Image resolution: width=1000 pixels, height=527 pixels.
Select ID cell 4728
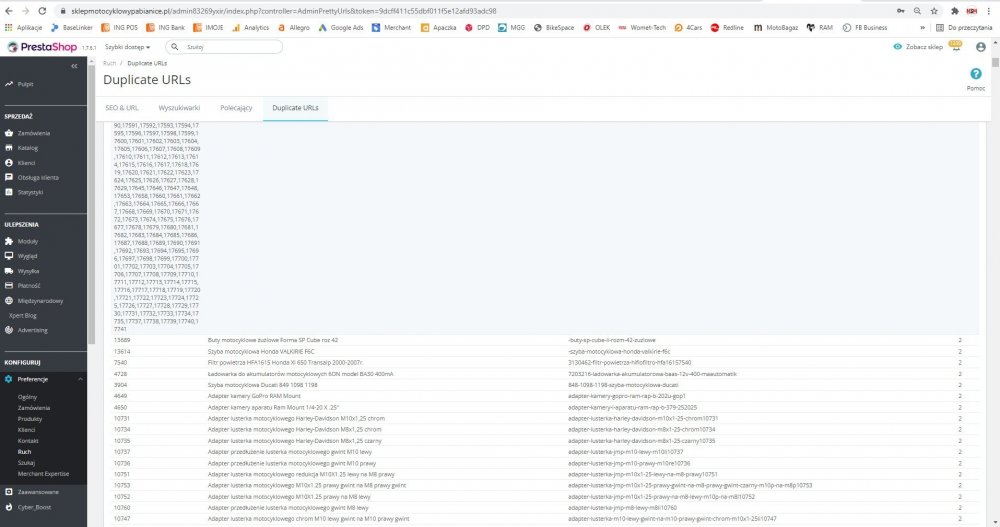121,374
